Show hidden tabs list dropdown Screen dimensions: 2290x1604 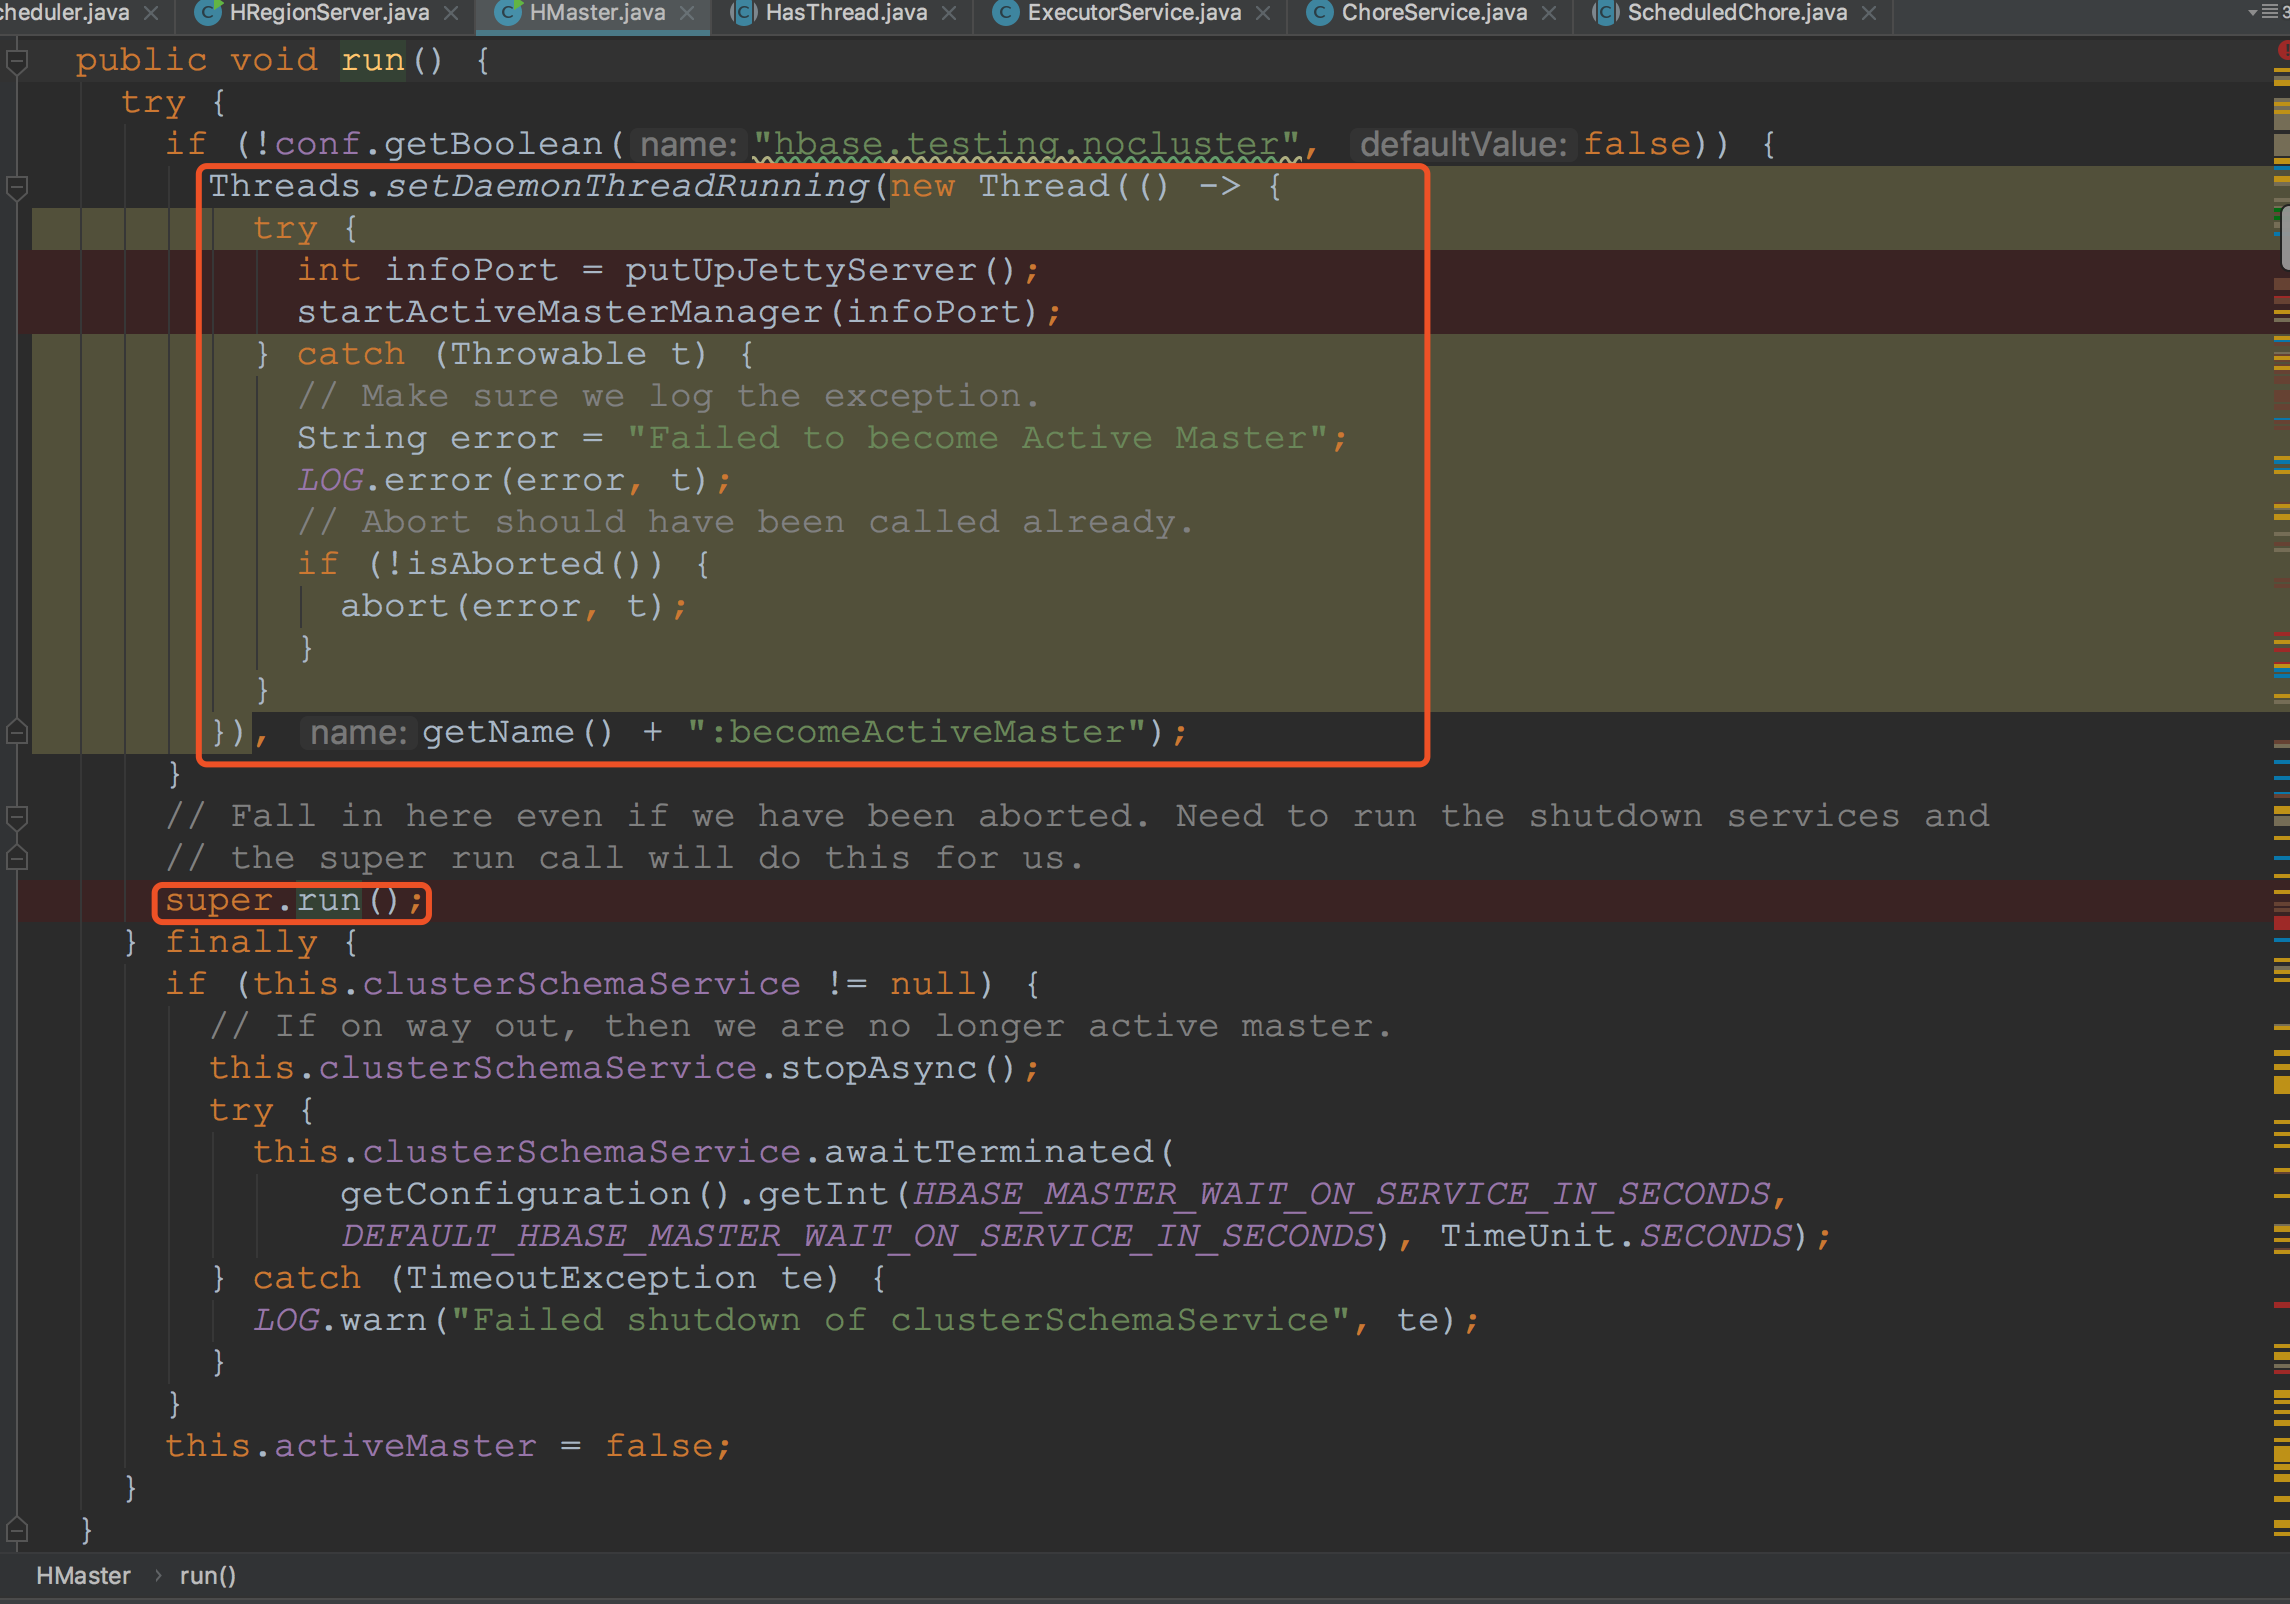click(x=2268, y=13)
